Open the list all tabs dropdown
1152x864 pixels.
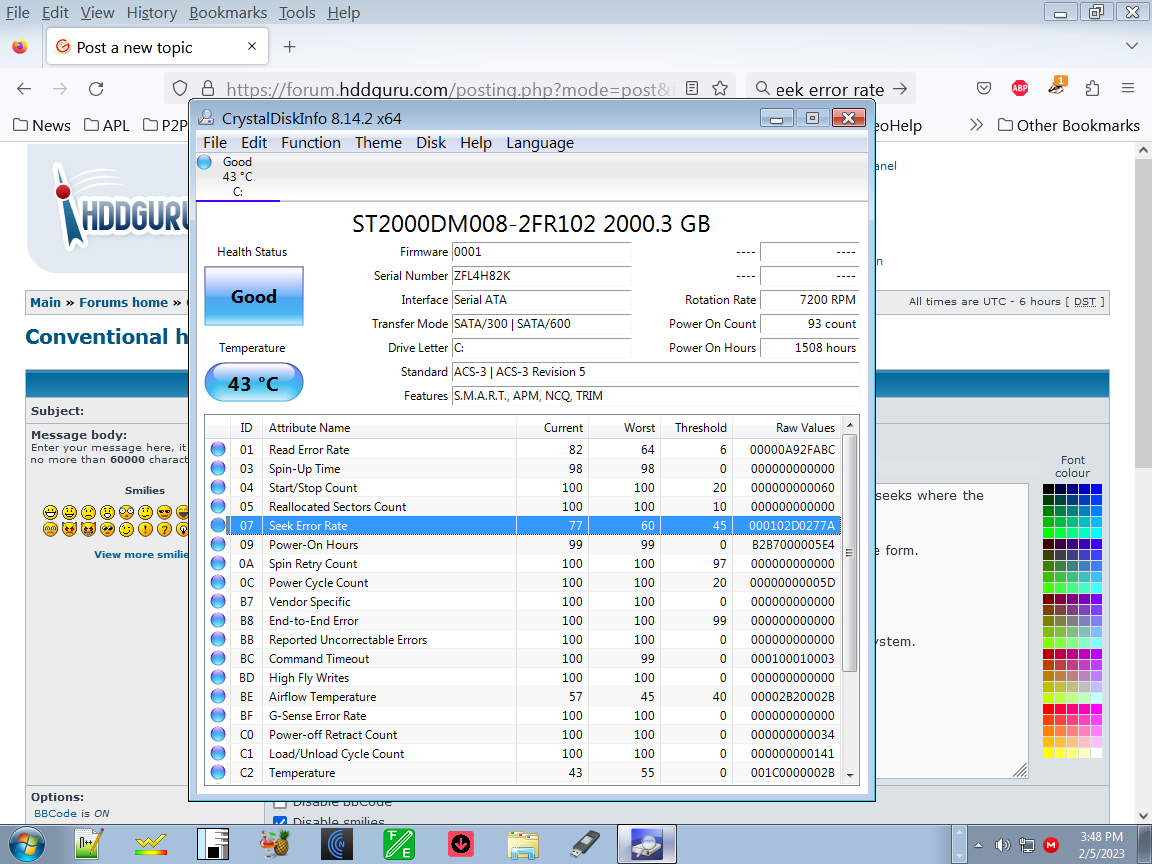[1131, 46]
